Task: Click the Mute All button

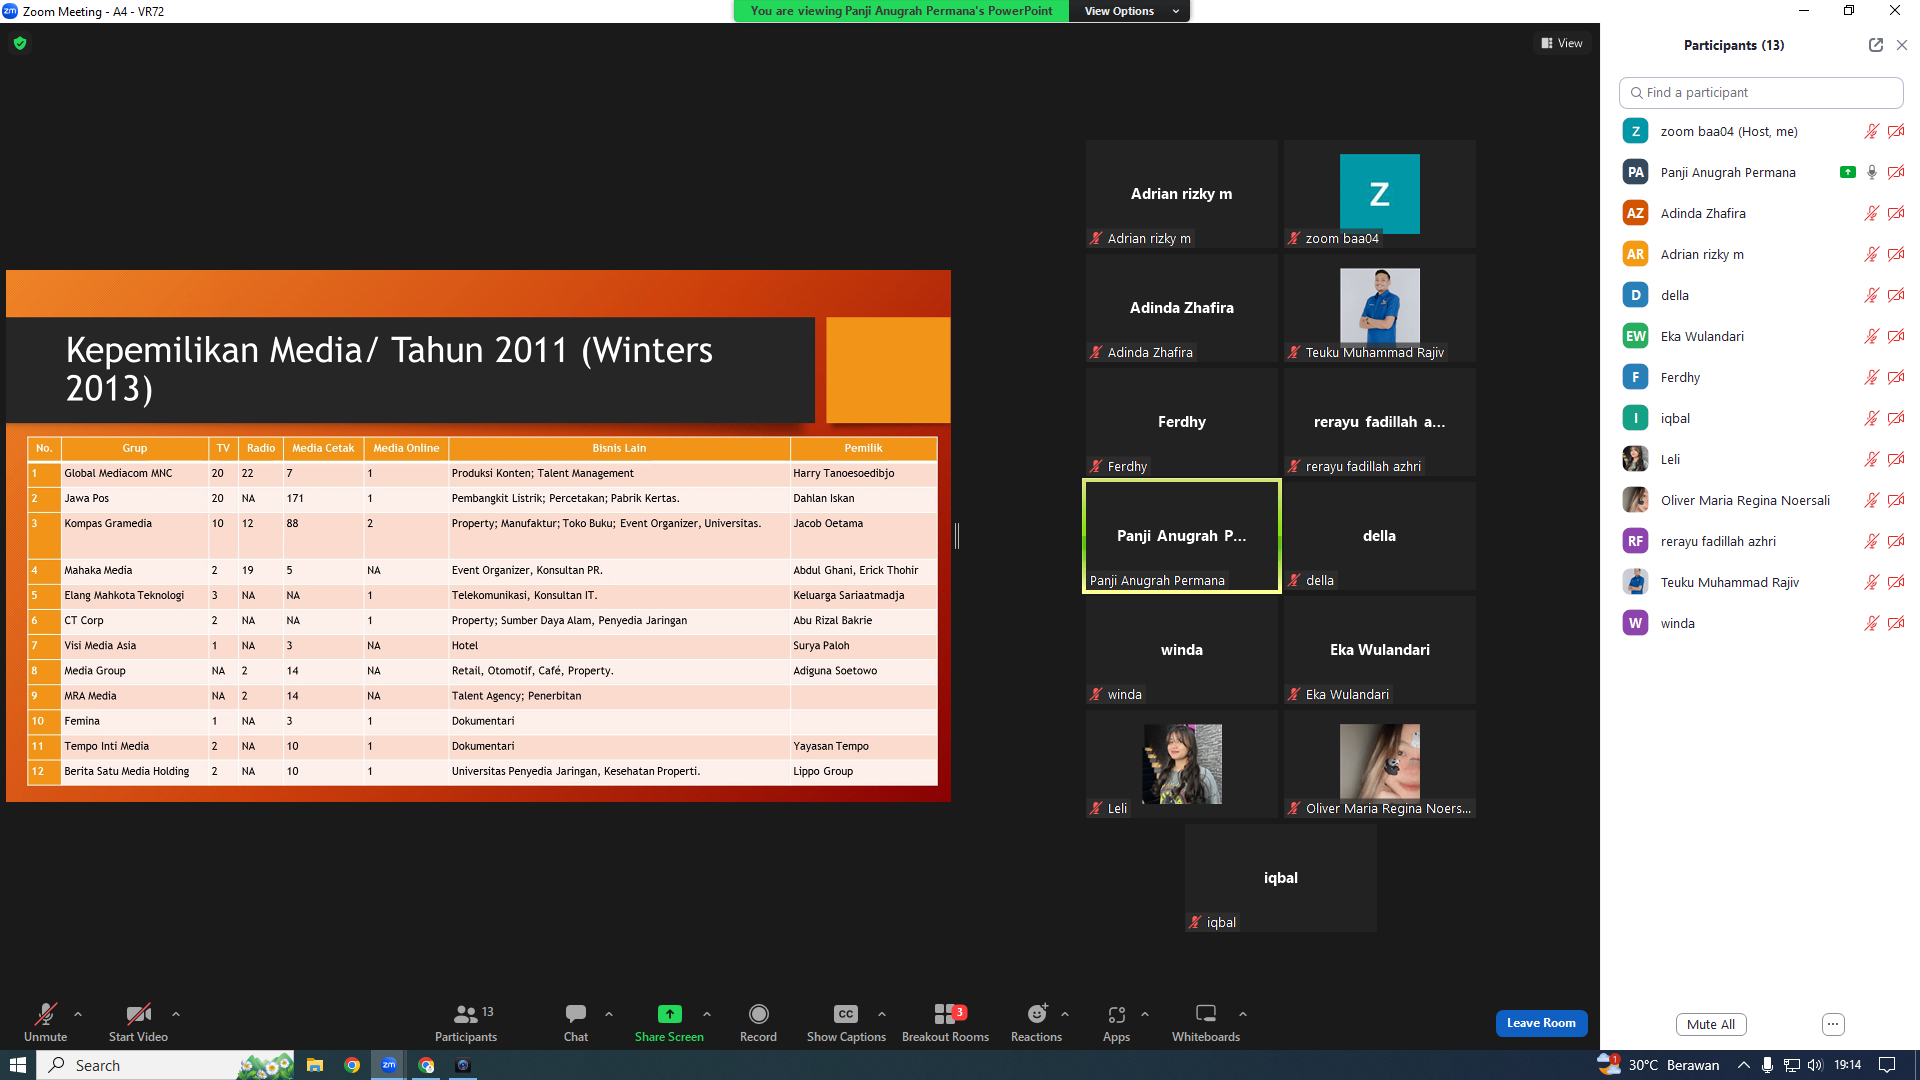Action: 1711,1024
